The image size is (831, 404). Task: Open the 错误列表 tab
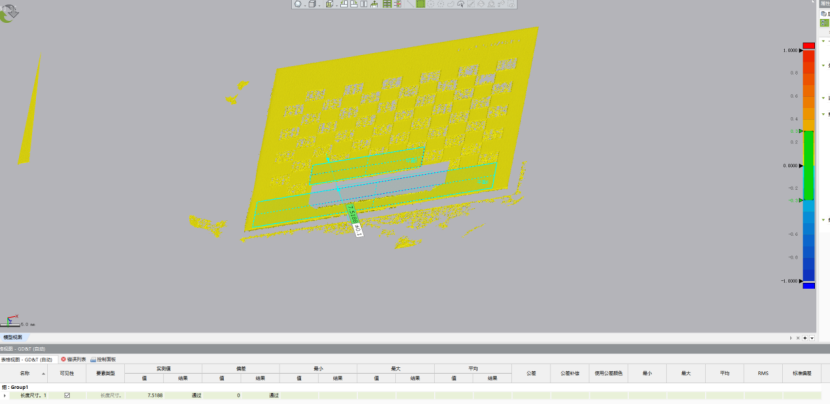(x=74, y=359)
